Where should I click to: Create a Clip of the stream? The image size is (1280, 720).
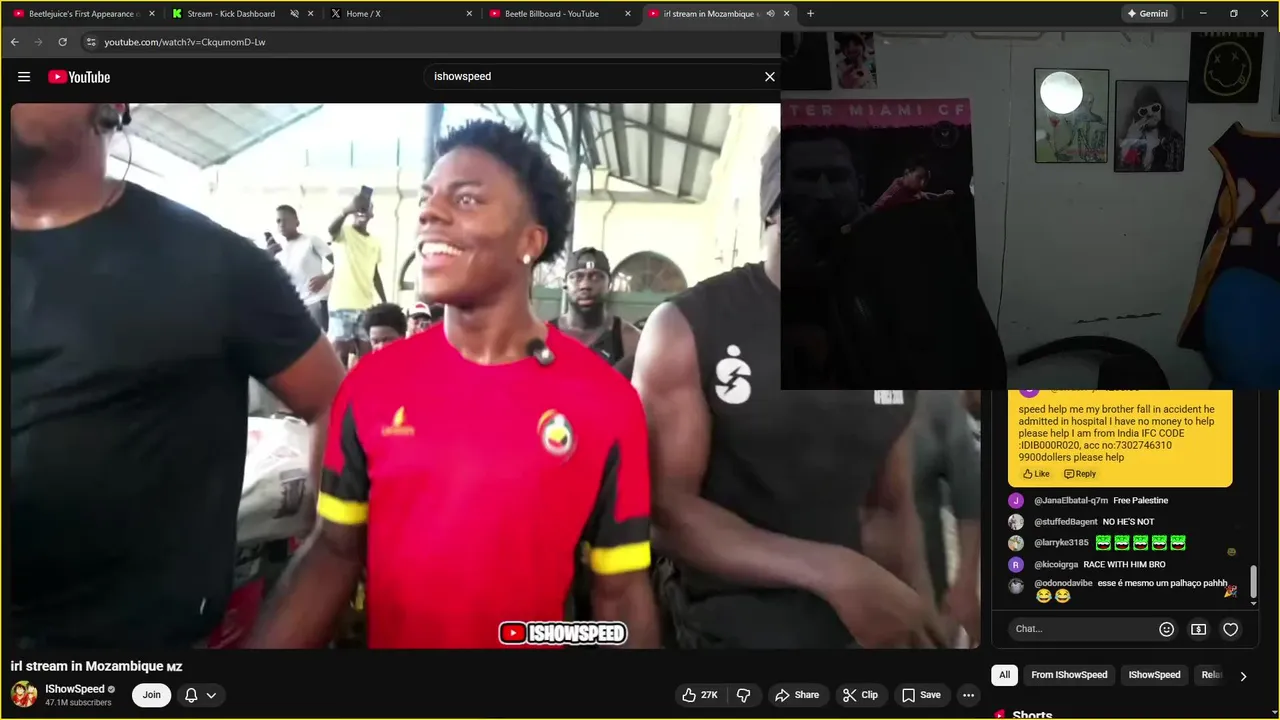pos(860,695)
